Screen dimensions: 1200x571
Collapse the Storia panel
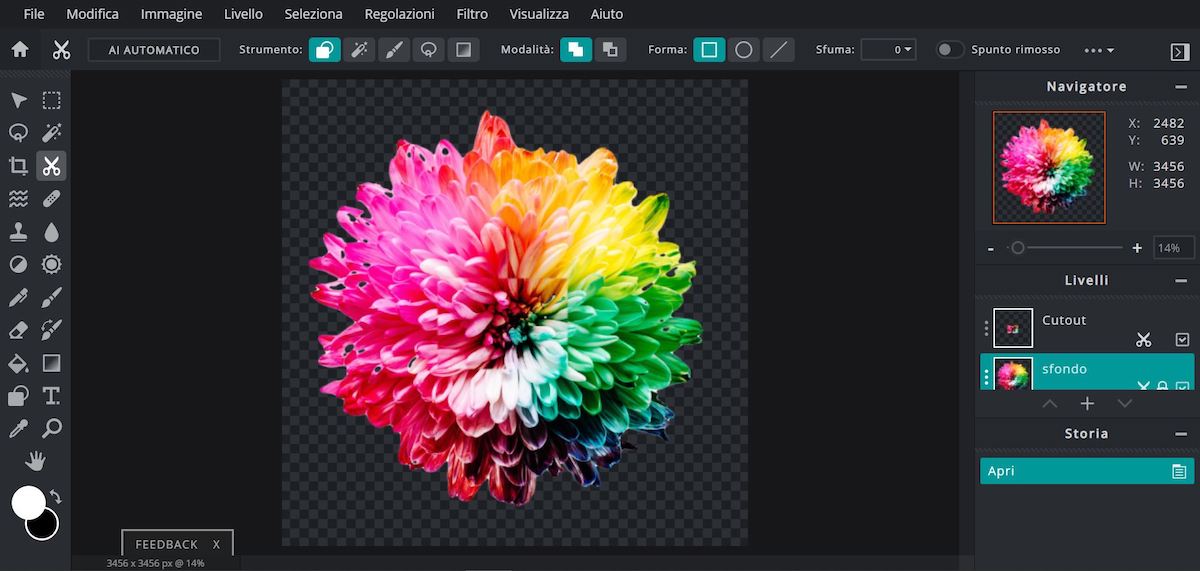(x=1181, y=434)
